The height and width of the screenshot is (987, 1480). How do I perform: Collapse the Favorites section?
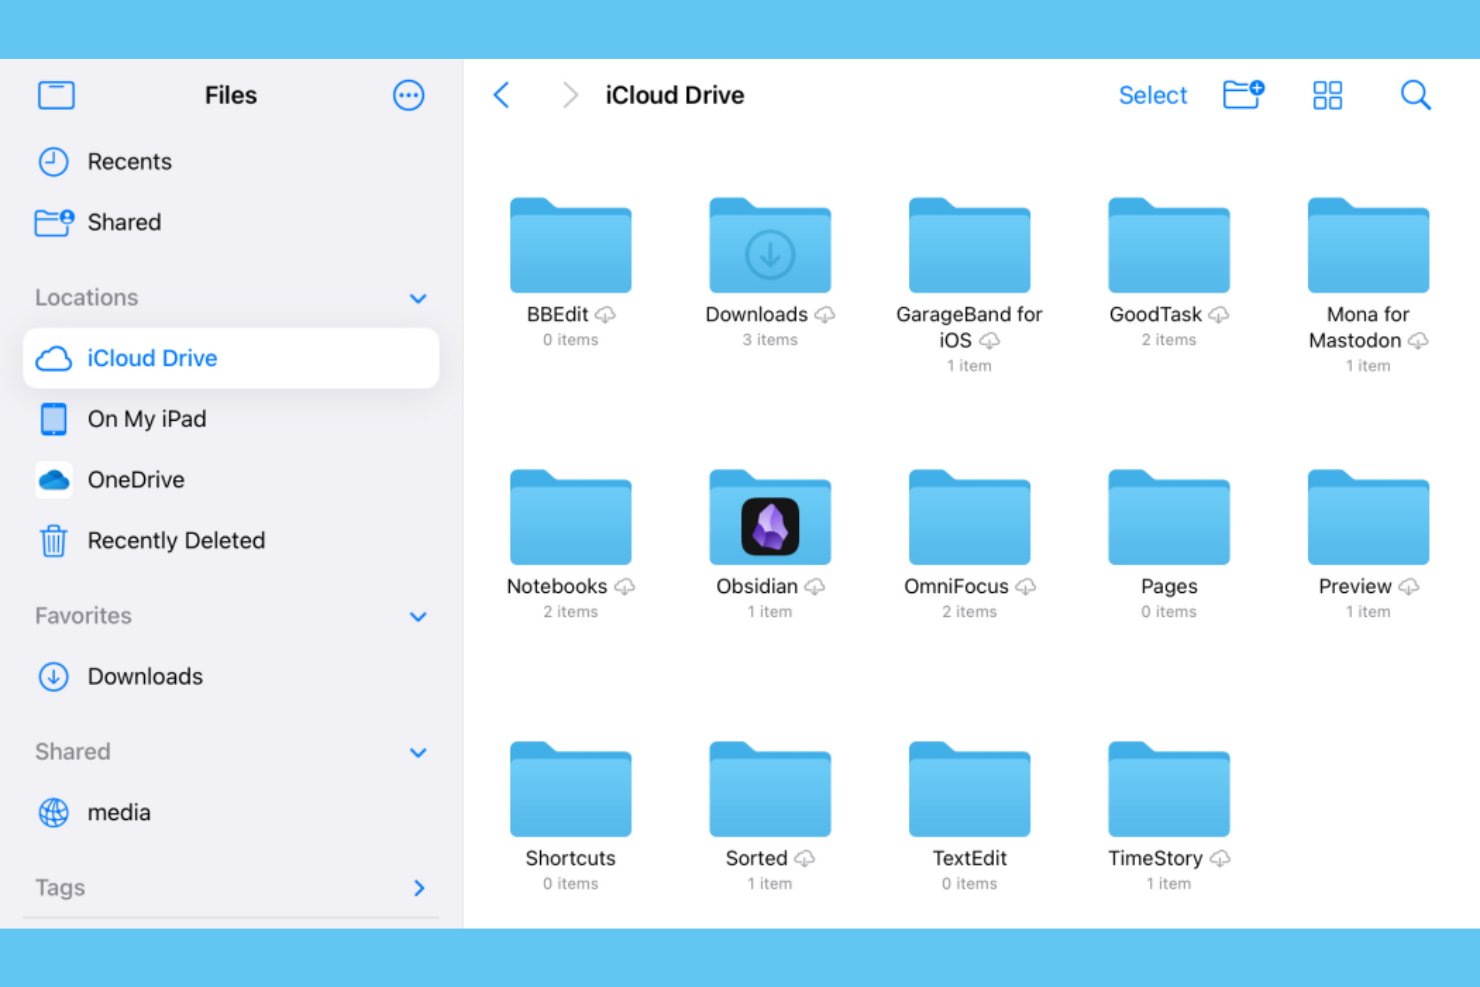tap(418, 617)
